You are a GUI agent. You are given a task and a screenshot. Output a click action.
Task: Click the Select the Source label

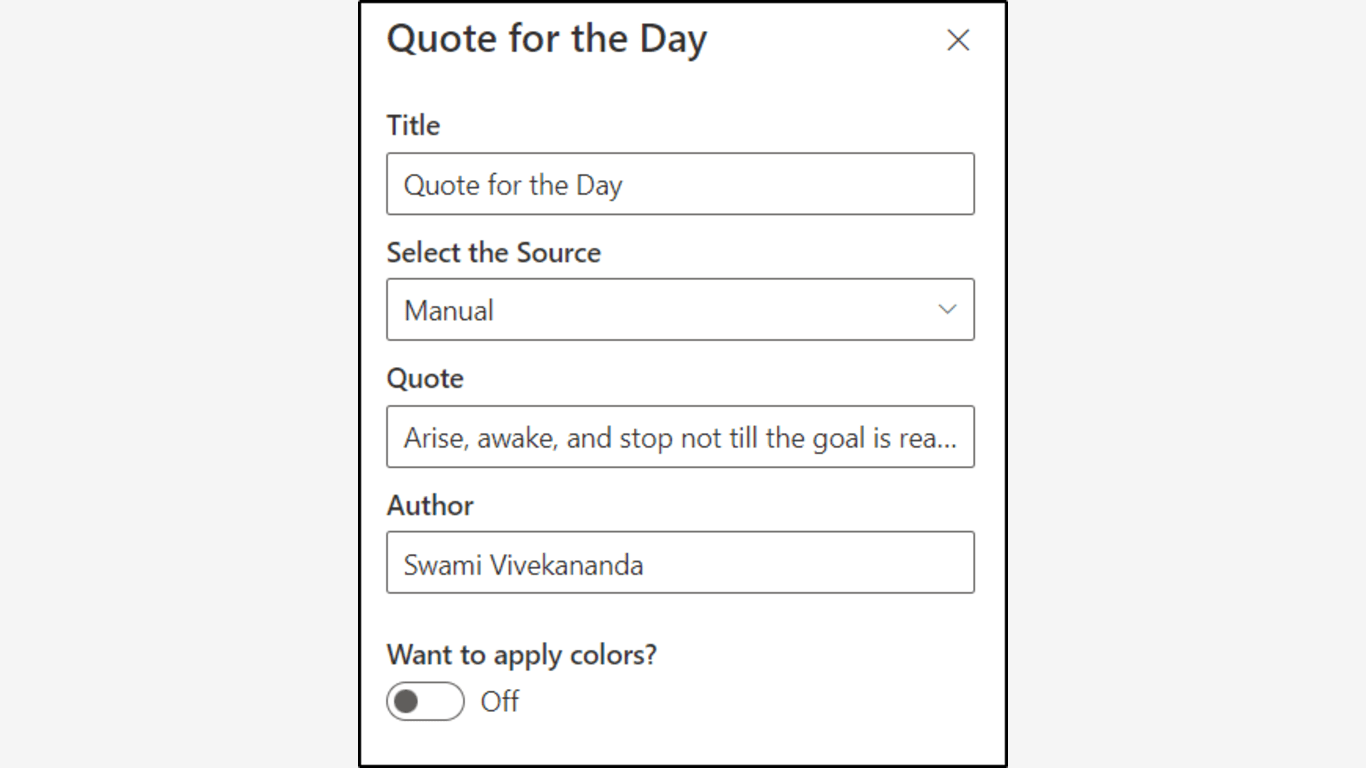(493, 252)
